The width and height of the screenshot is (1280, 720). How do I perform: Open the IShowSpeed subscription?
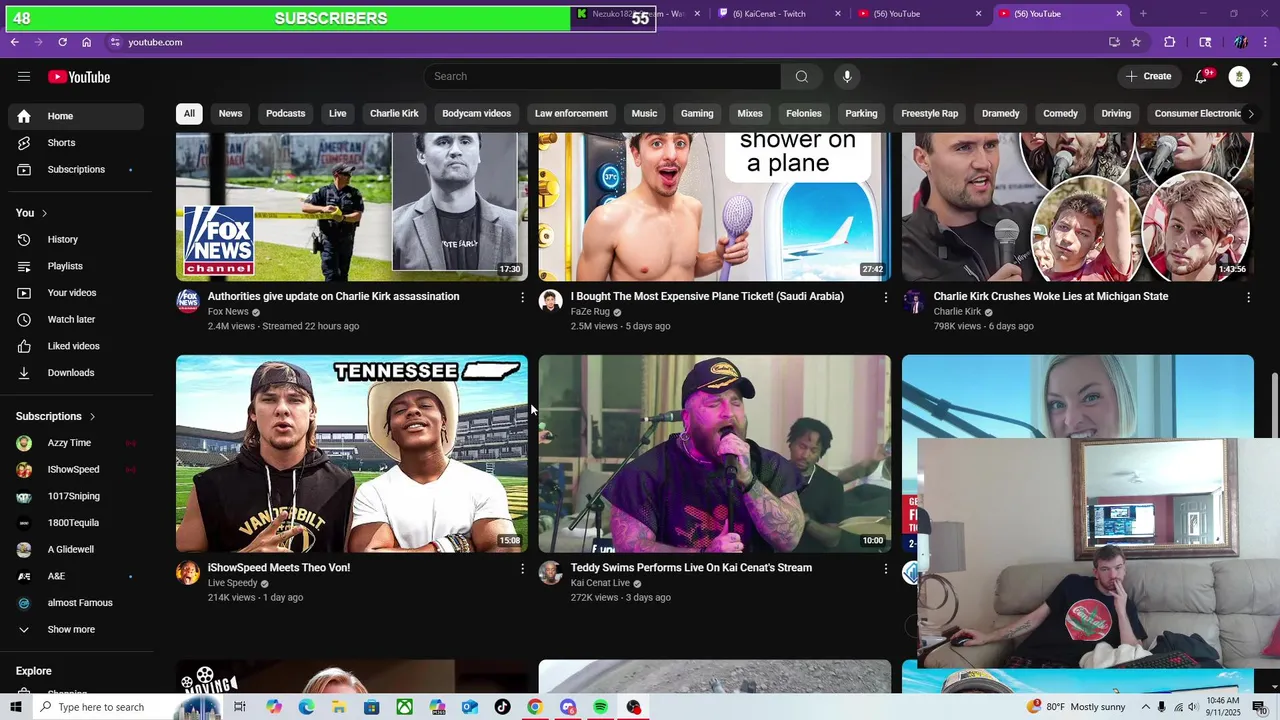[76, 470]
